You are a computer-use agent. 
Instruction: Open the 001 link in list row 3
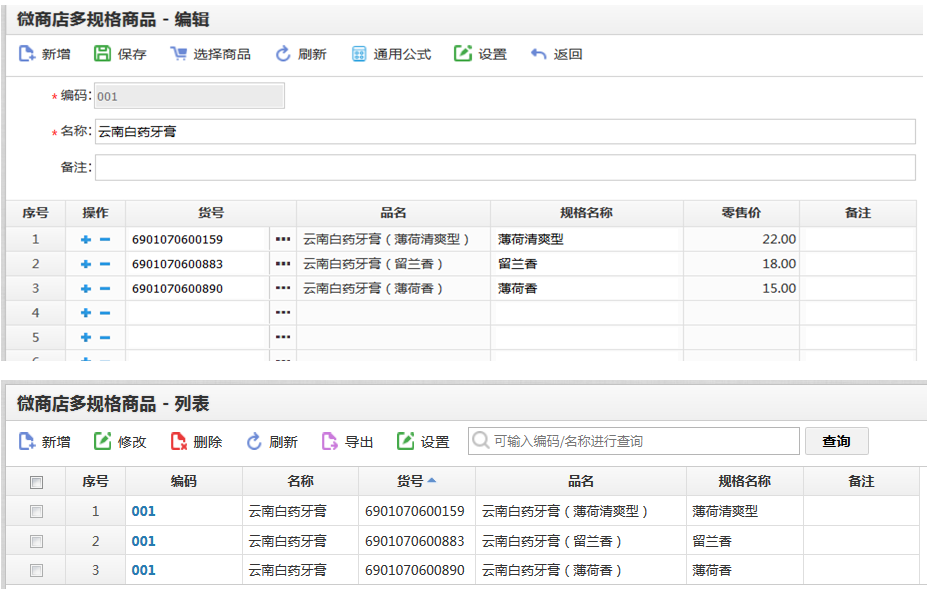143,571
